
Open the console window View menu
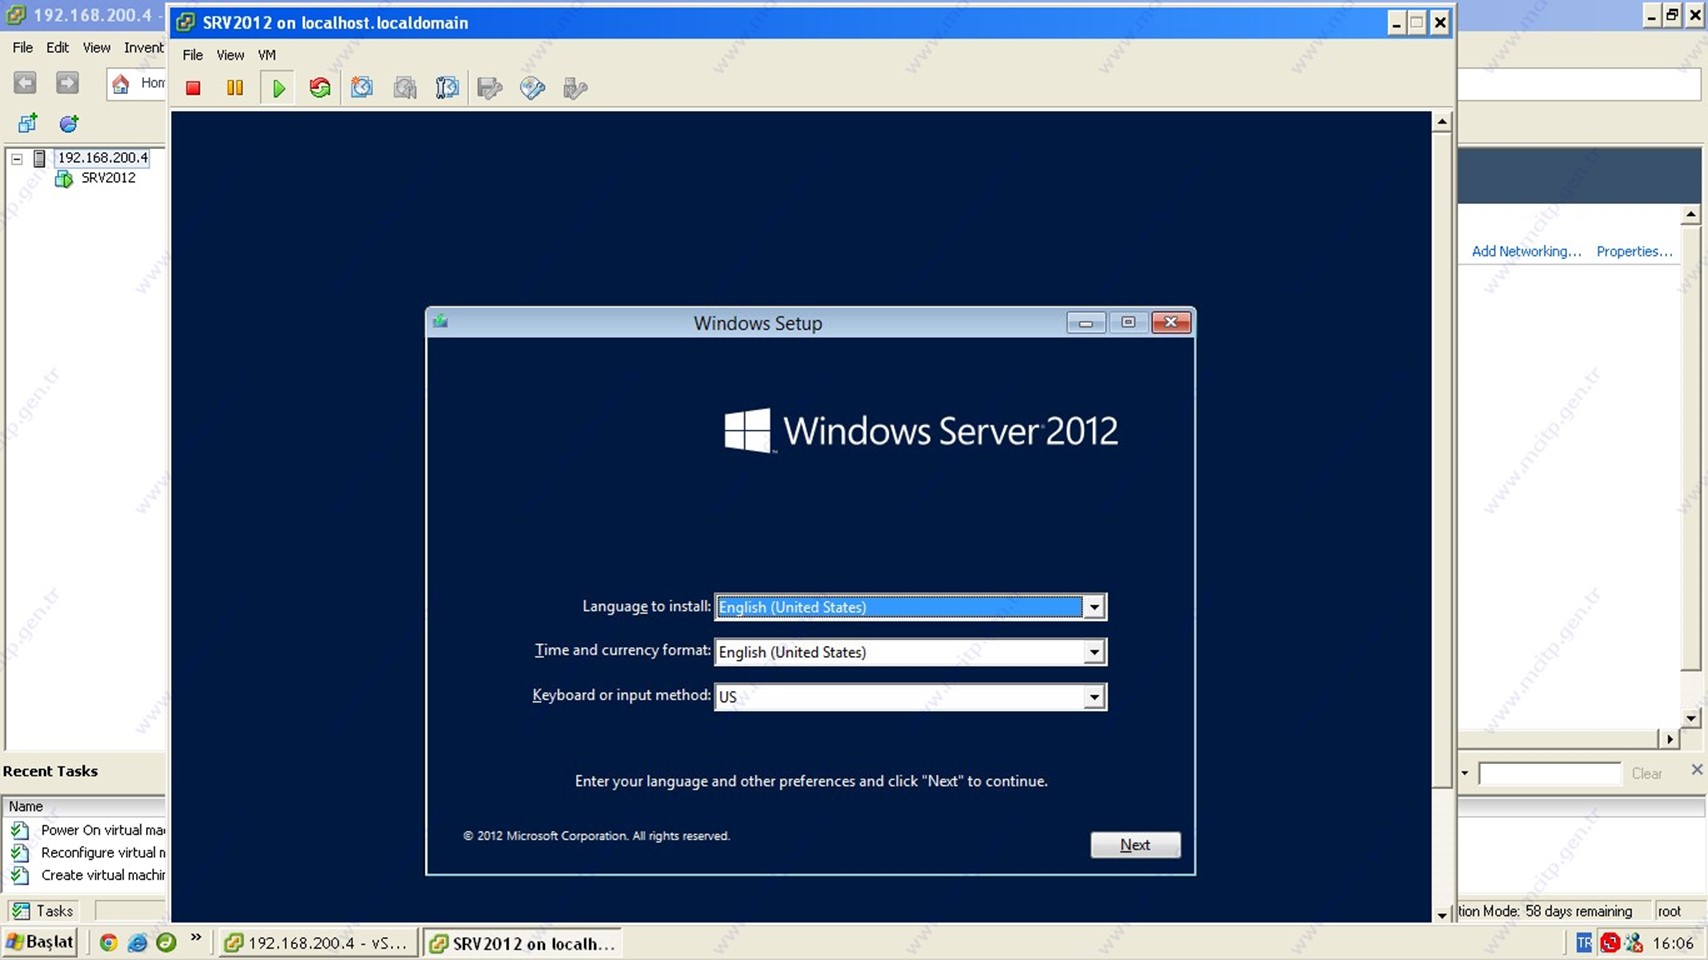[x=230, y=55]
